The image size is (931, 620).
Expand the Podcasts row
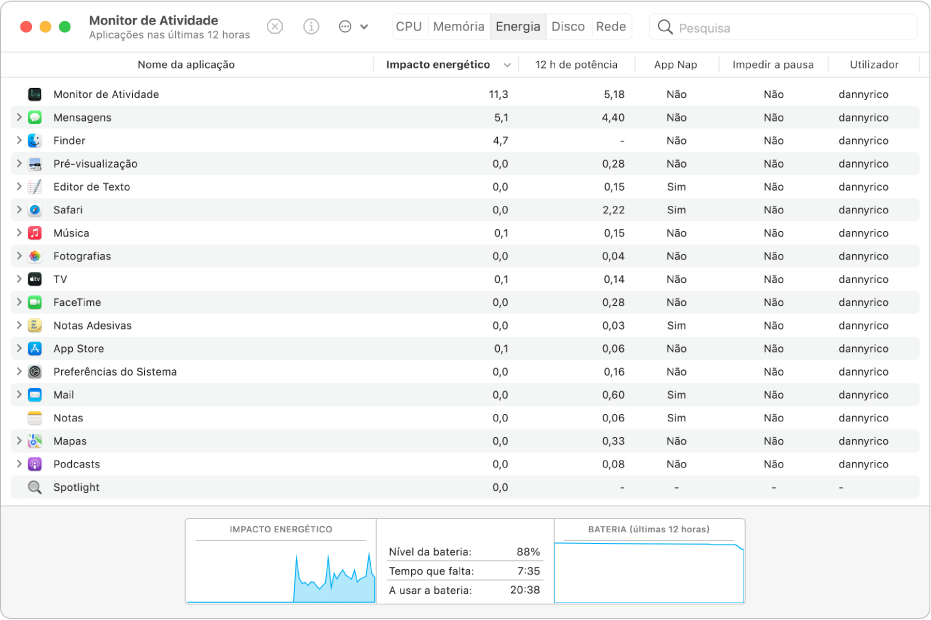(19, 464)
